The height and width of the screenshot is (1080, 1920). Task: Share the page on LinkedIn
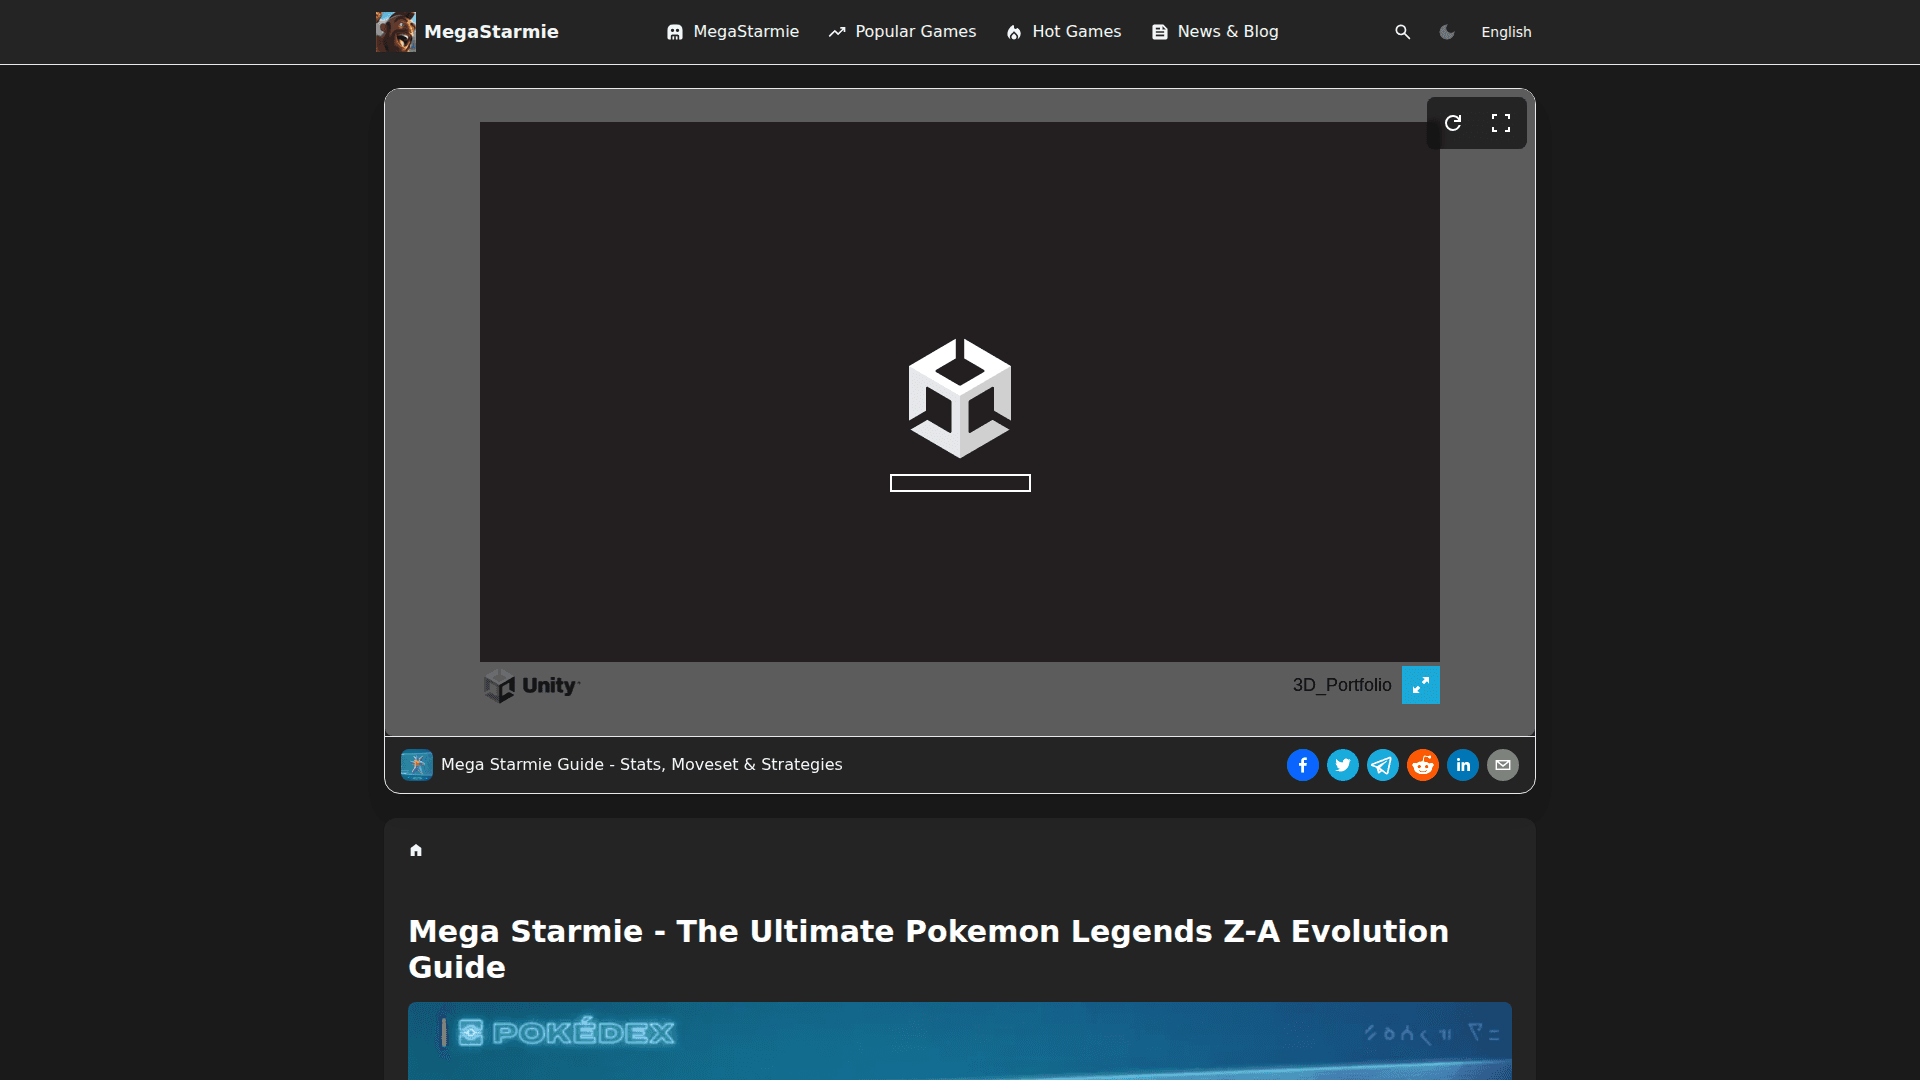pyautogui.click(x=1462, y=765)
